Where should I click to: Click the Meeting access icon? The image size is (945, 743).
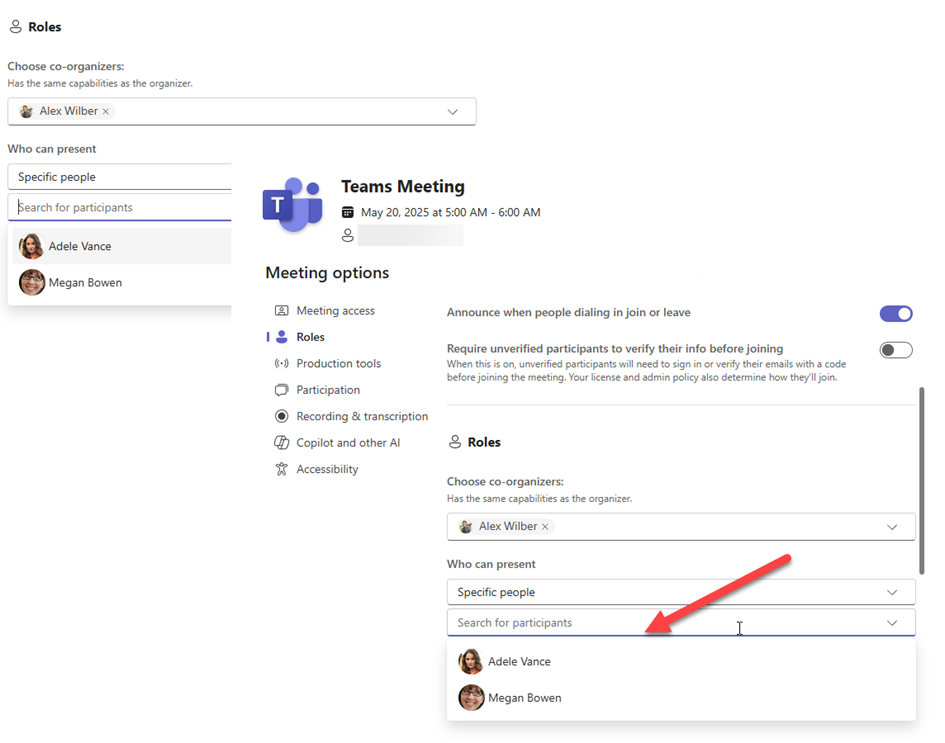(x=281, y=310)
